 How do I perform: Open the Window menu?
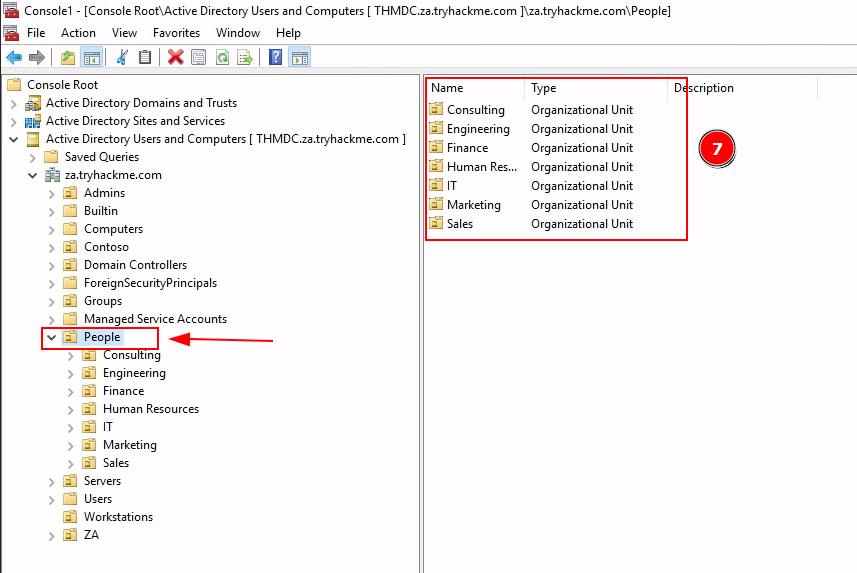point(238,33)
